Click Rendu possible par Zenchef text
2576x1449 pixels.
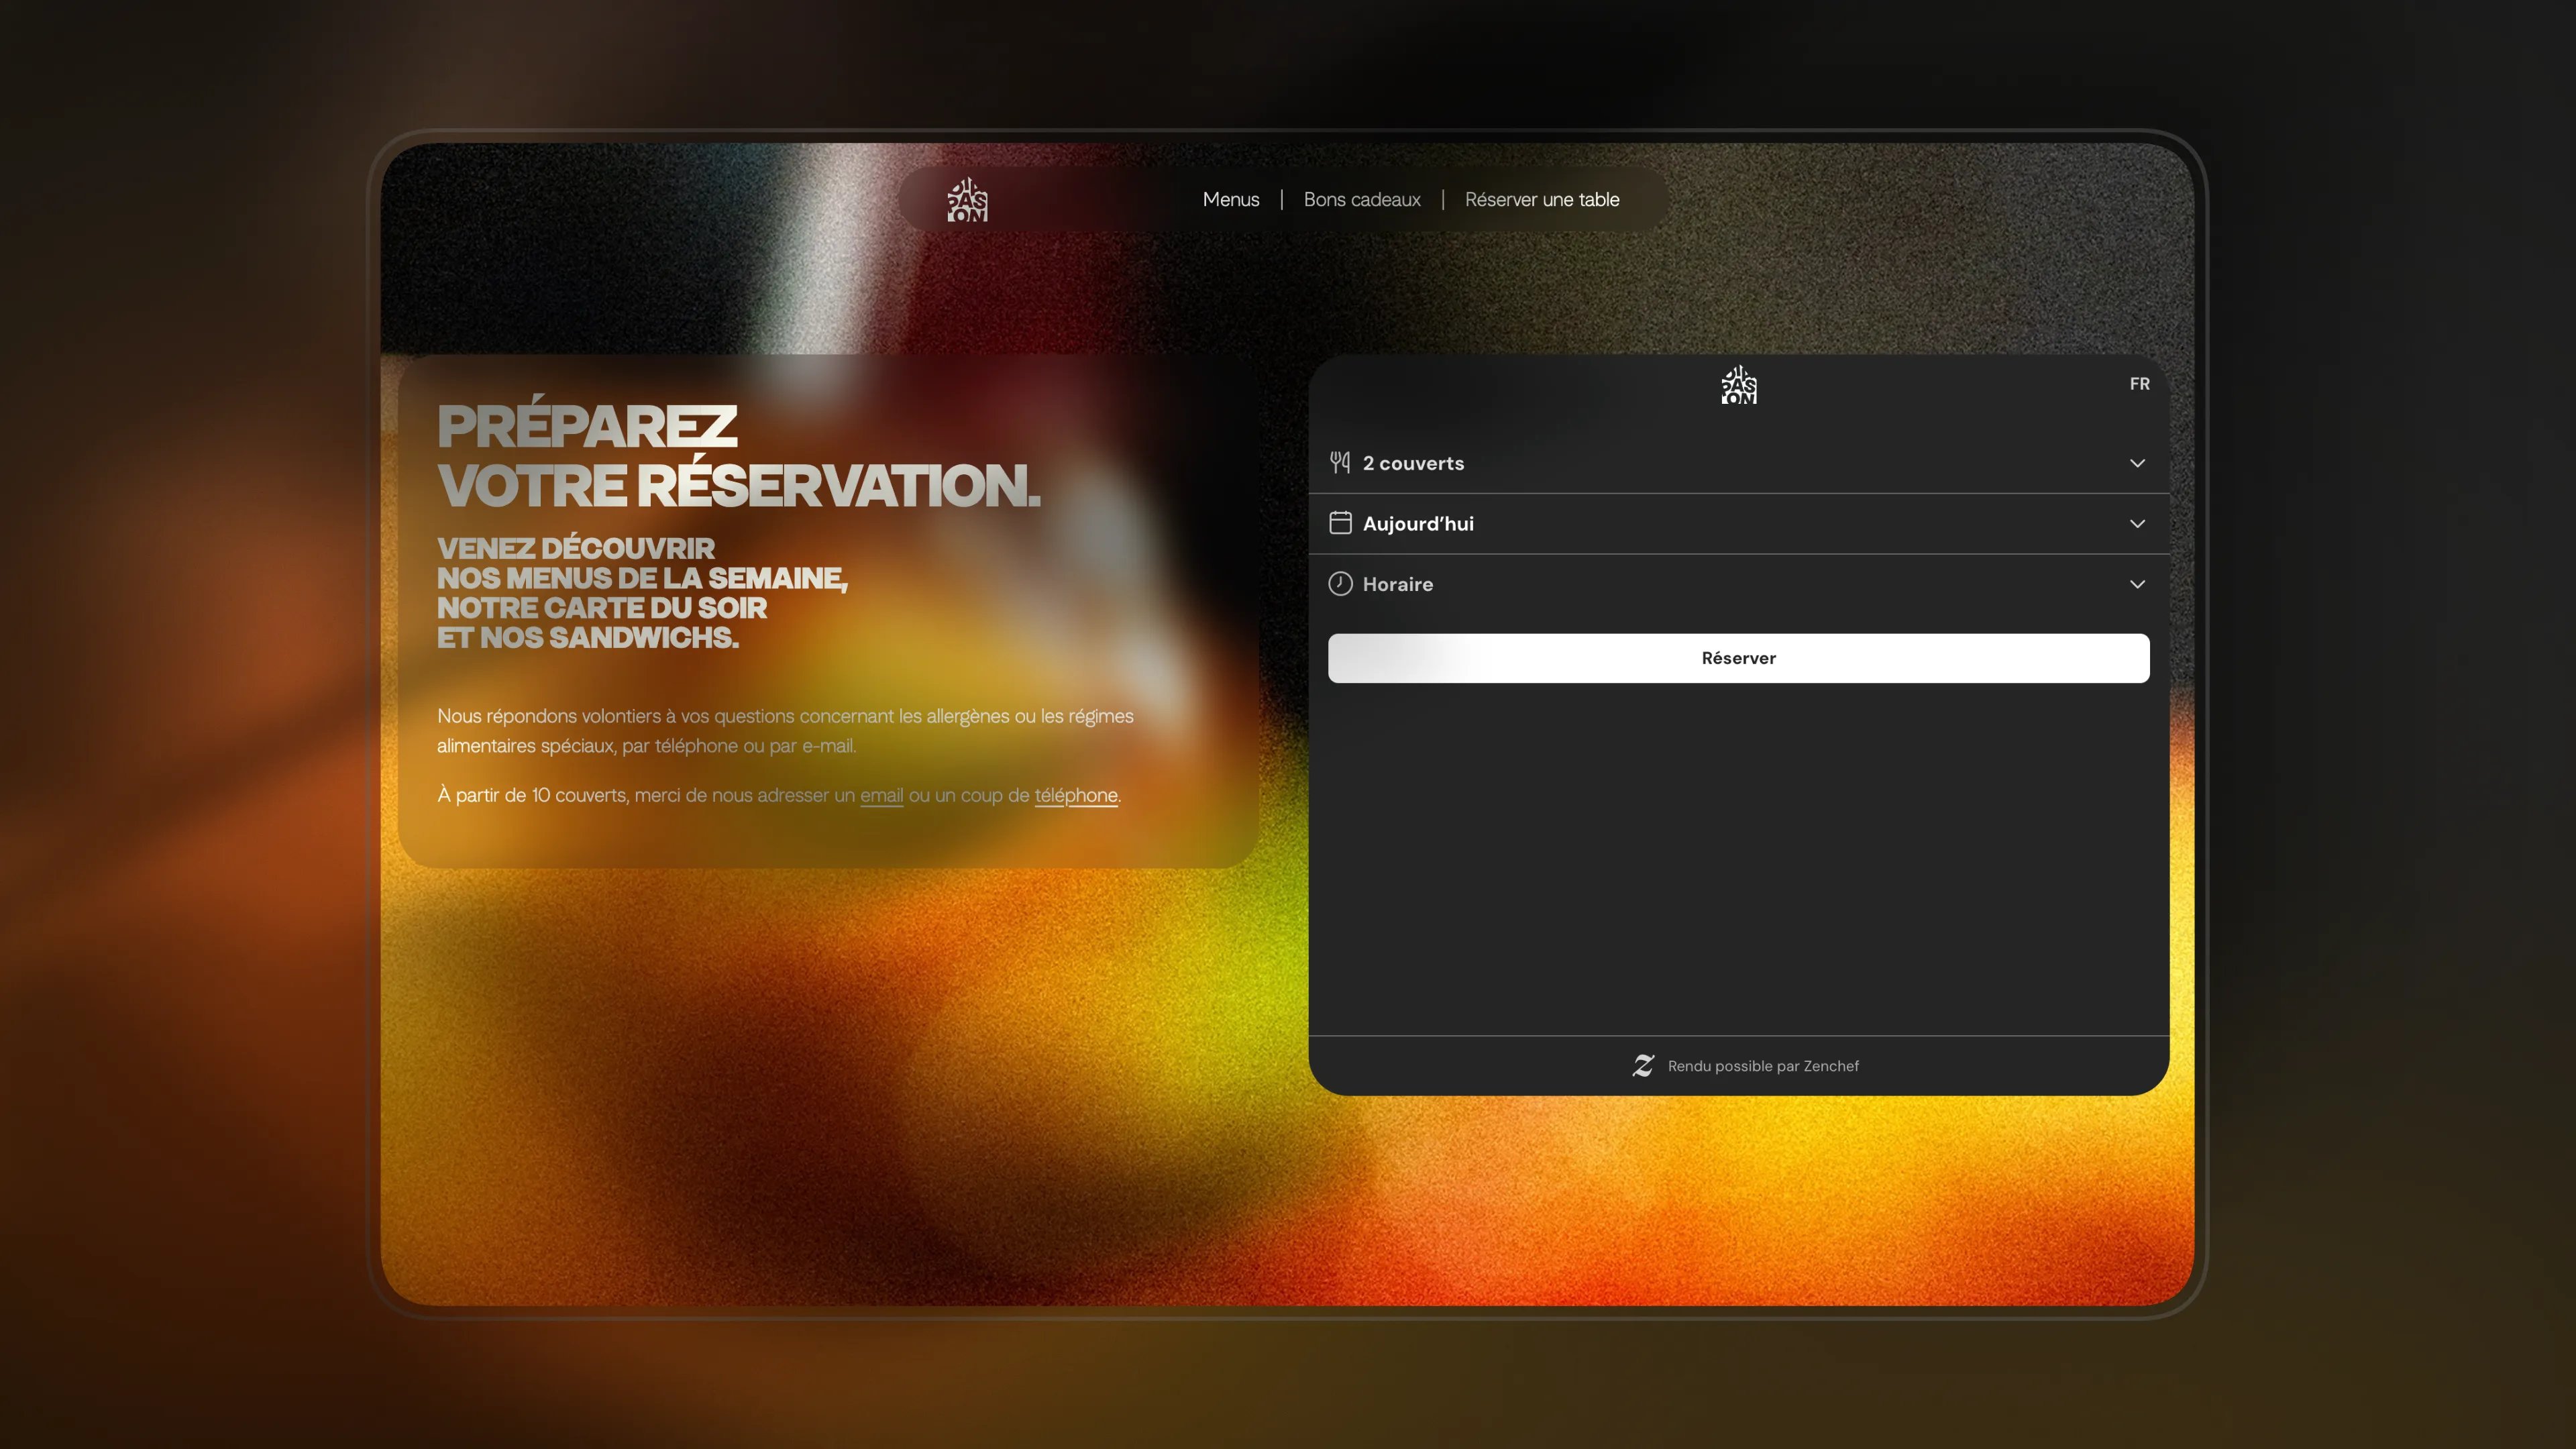coord(1763,1066)
